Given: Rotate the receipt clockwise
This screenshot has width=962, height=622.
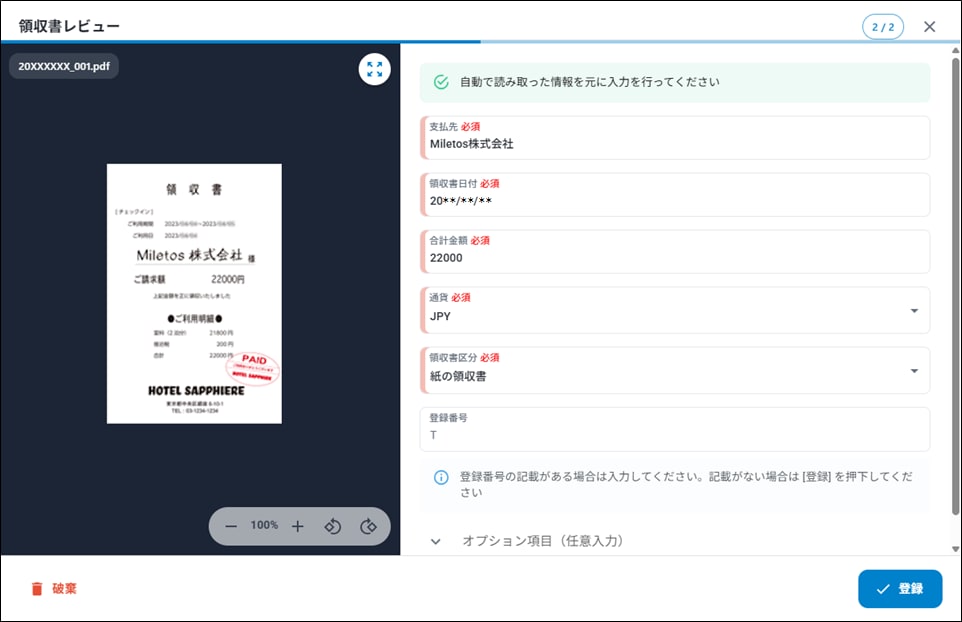Looking at the screenshot, I should [x=368, y=526].
